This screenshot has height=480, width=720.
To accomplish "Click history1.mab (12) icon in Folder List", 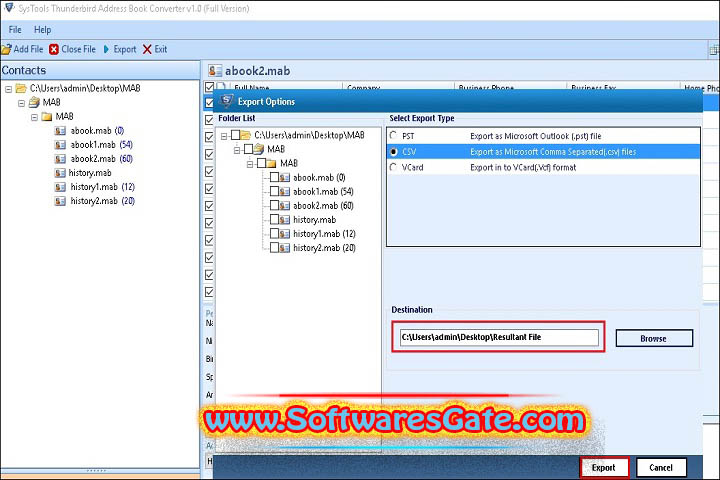I will tap(284, 234).
